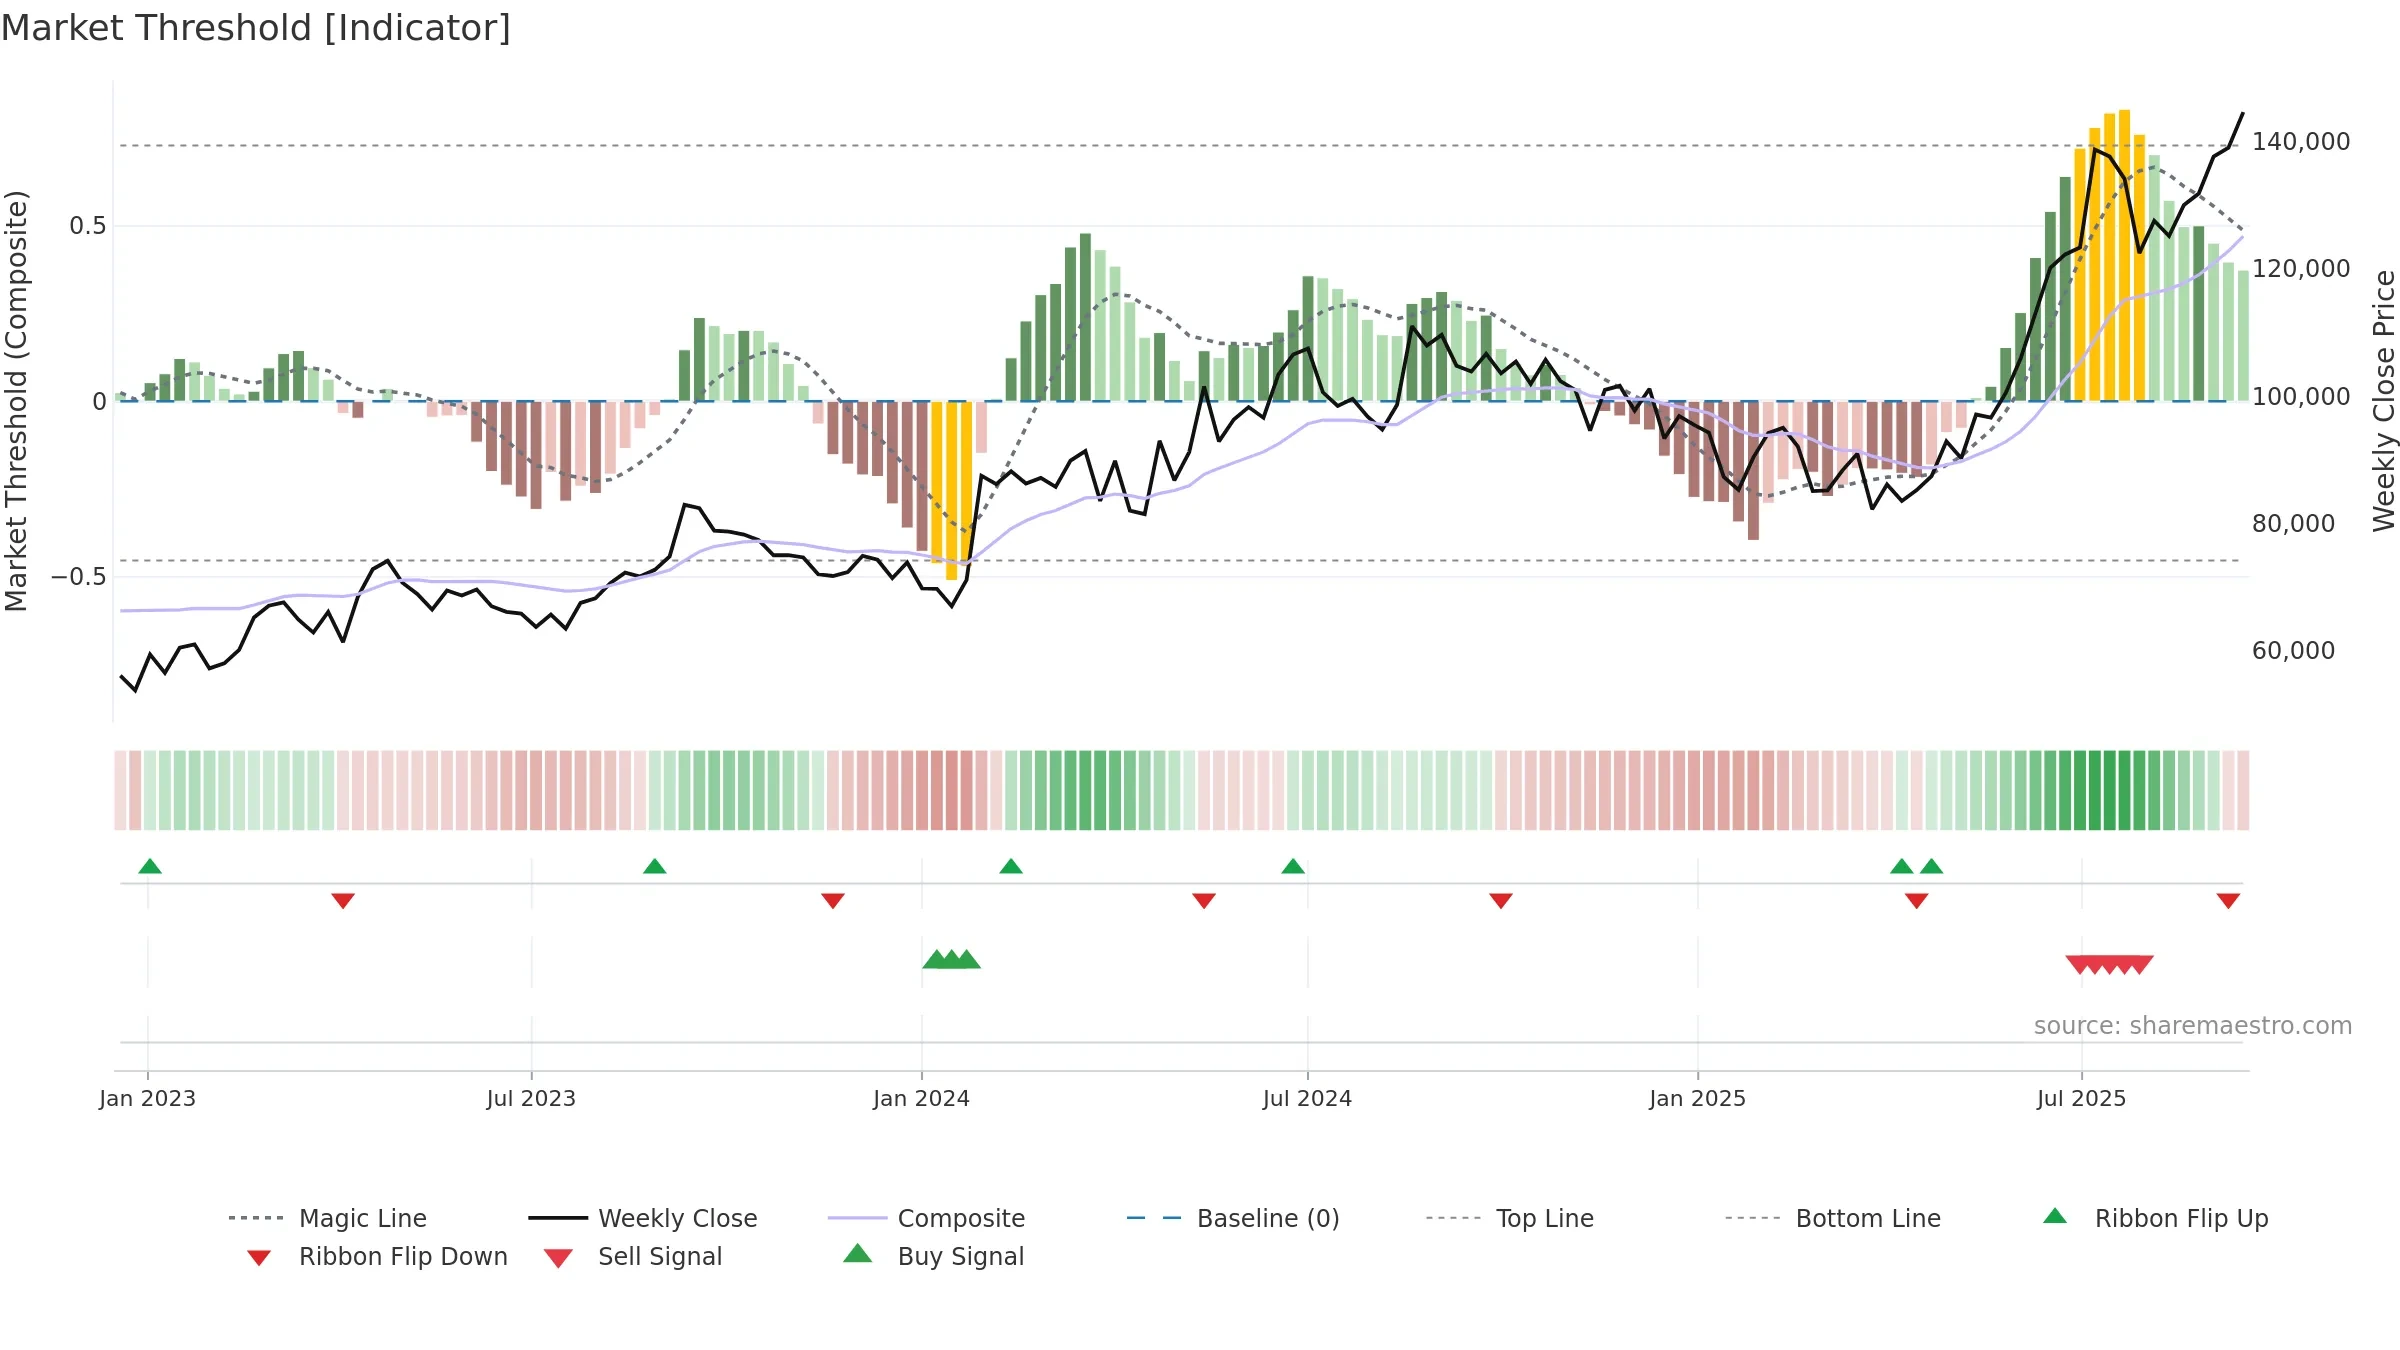Viewport: 2400px width, 1350px height.
Task: Click the 140,000 price axis label
Action: (x=2301, y=142)
